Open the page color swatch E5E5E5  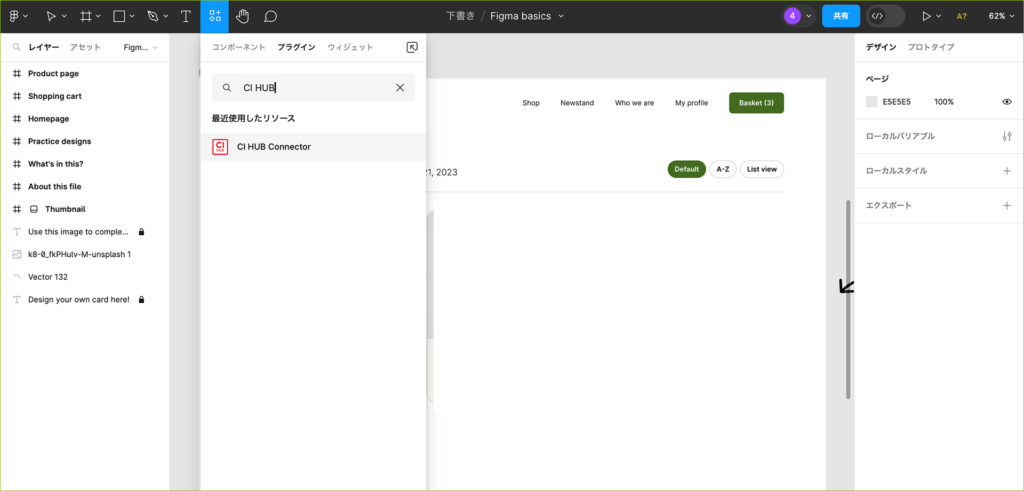coord(871,102)
